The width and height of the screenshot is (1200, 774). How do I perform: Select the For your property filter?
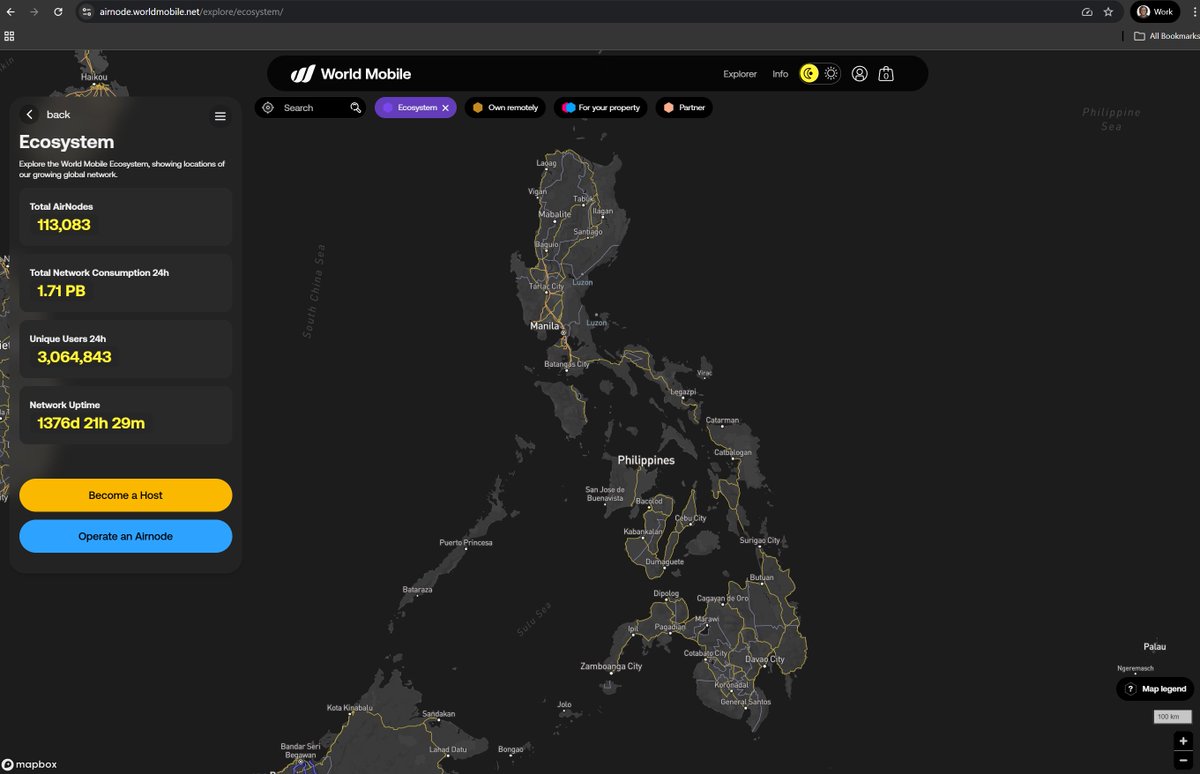point(601,107)
